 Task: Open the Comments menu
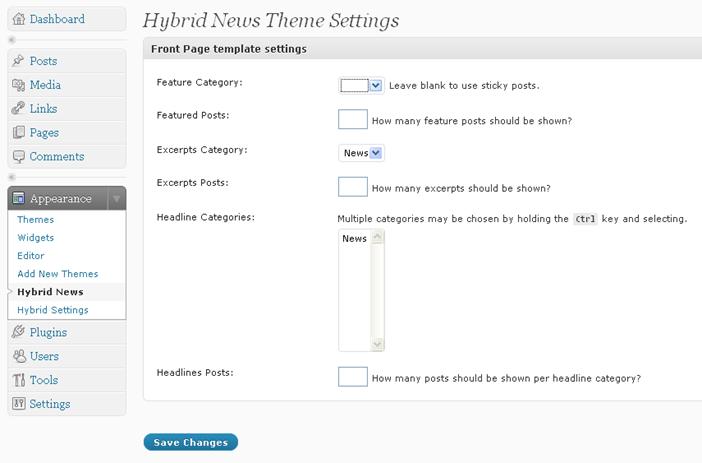pos(67,156)
